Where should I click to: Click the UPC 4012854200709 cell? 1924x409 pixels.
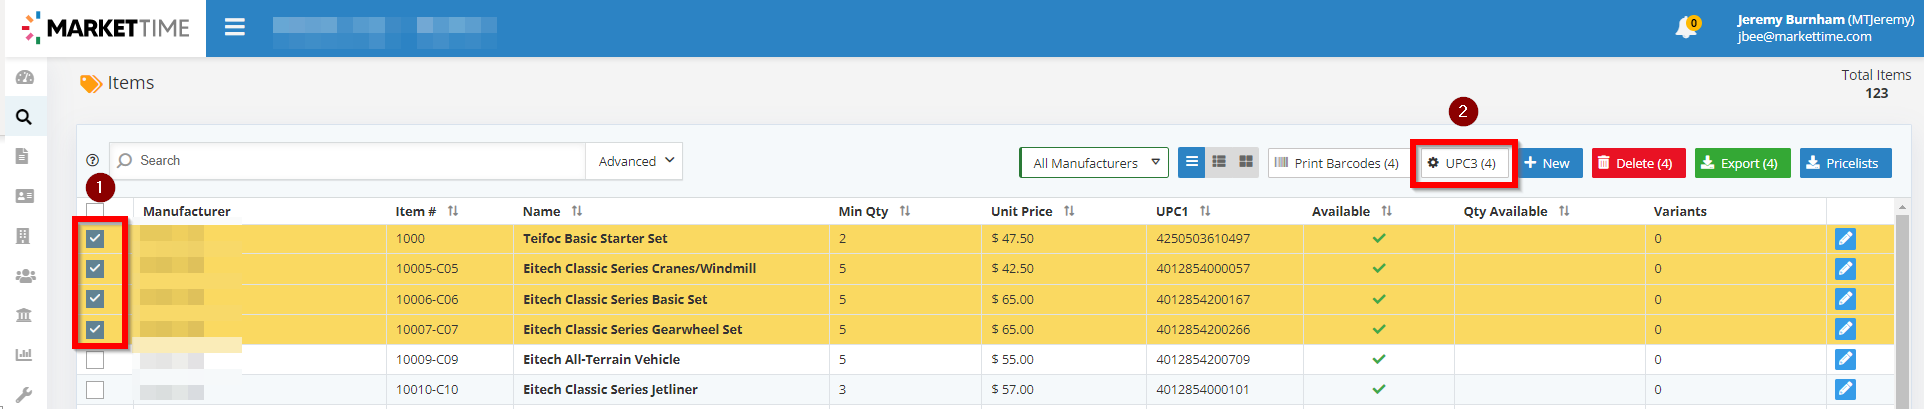[1203, 359]
